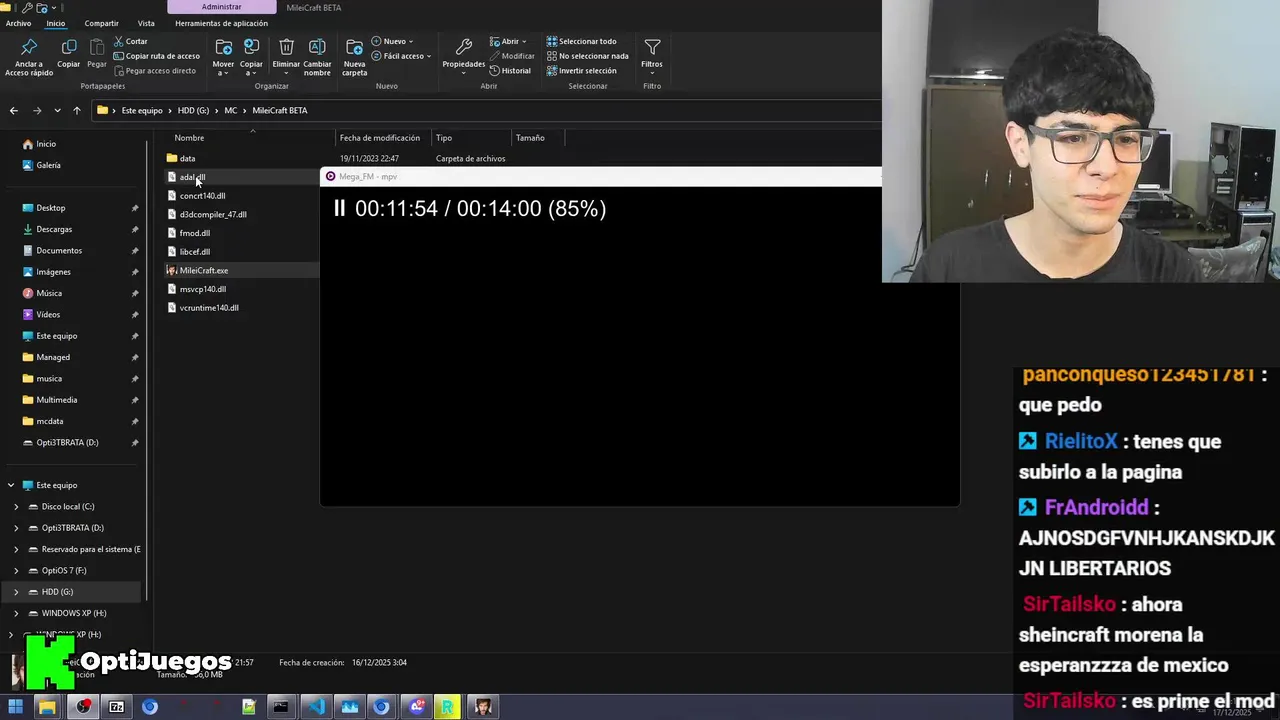Image resolution: width=1280 pixels, height=720 pixels.
Task: Open Visual Studio Code taskbar icon
Action: (x=316, y=707)
